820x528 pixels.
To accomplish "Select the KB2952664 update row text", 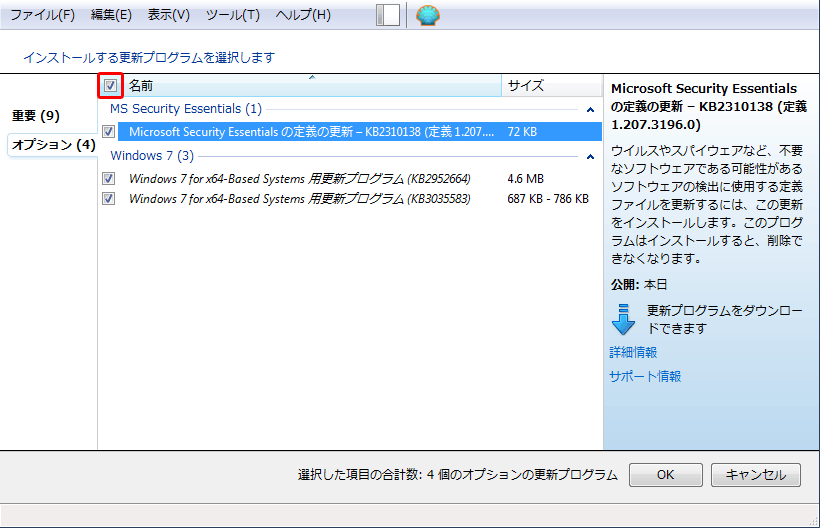I will tap(300, 179).
